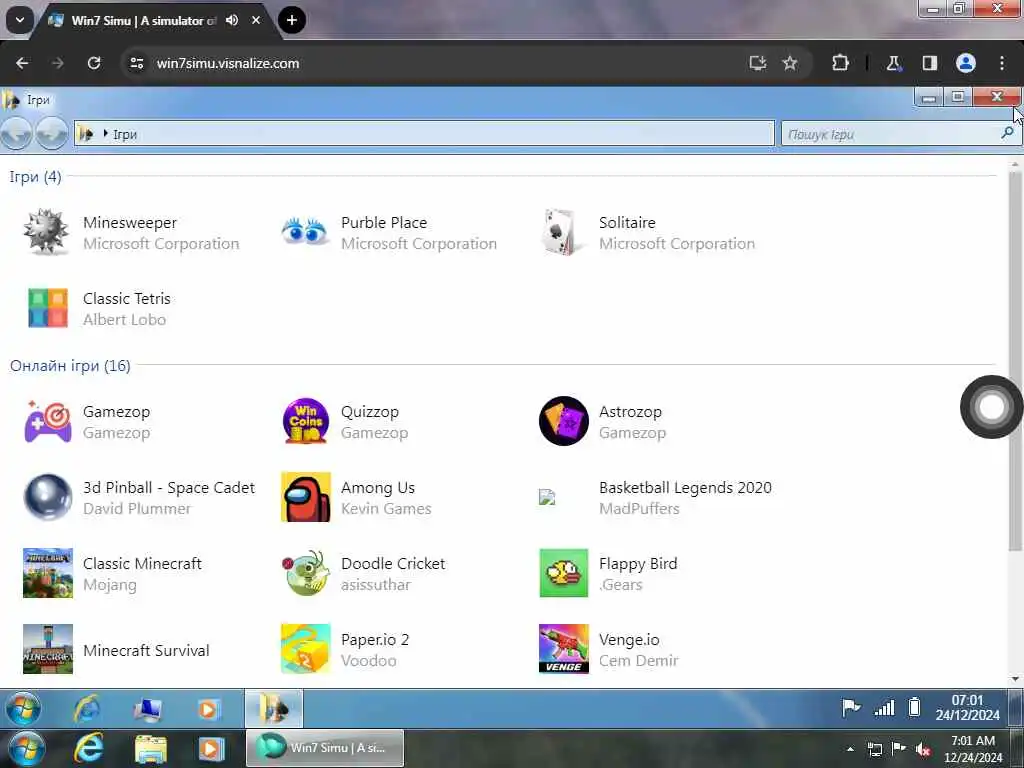Go back in Chrome
The width and height of the screenshot is (1024, 768).
tap(22, 63)
